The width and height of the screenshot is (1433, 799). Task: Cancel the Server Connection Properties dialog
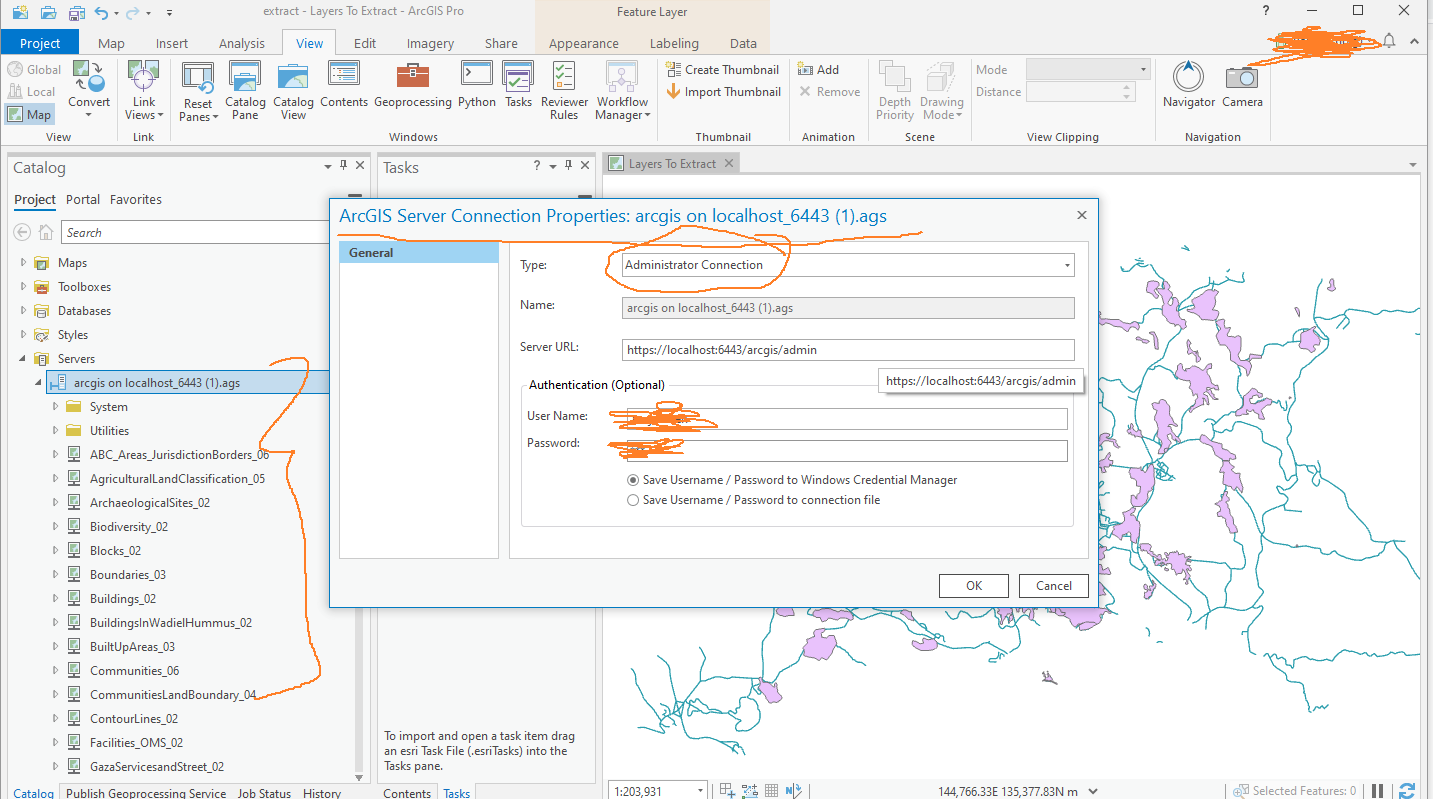pyautogui.click(x=1054, y=586)
